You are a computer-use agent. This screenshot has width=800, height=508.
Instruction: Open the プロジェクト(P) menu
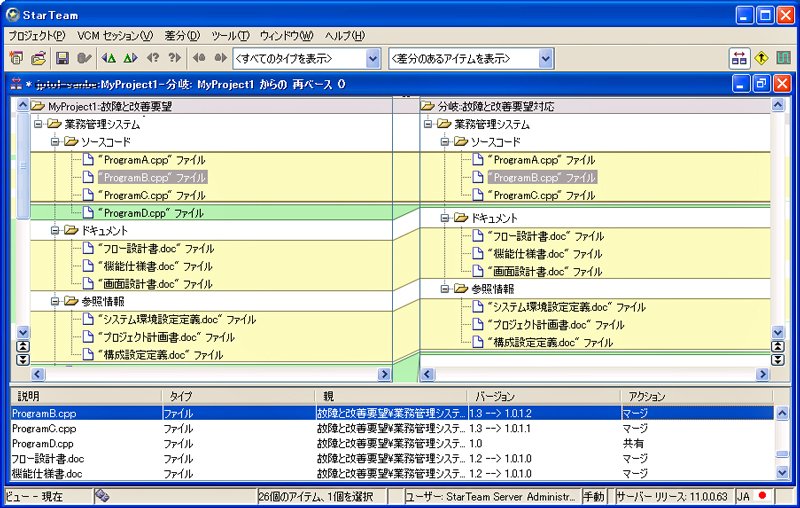(37, 36)
